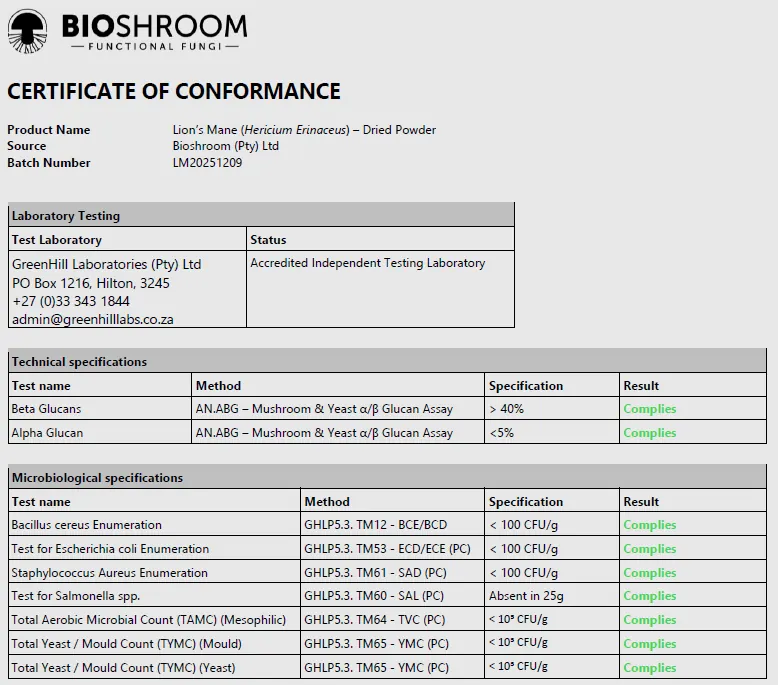This screenshot has height=685, width=778.
Task: Click Complies result for Salmonella
Action: pyautogui.click(x=650, y=596)
